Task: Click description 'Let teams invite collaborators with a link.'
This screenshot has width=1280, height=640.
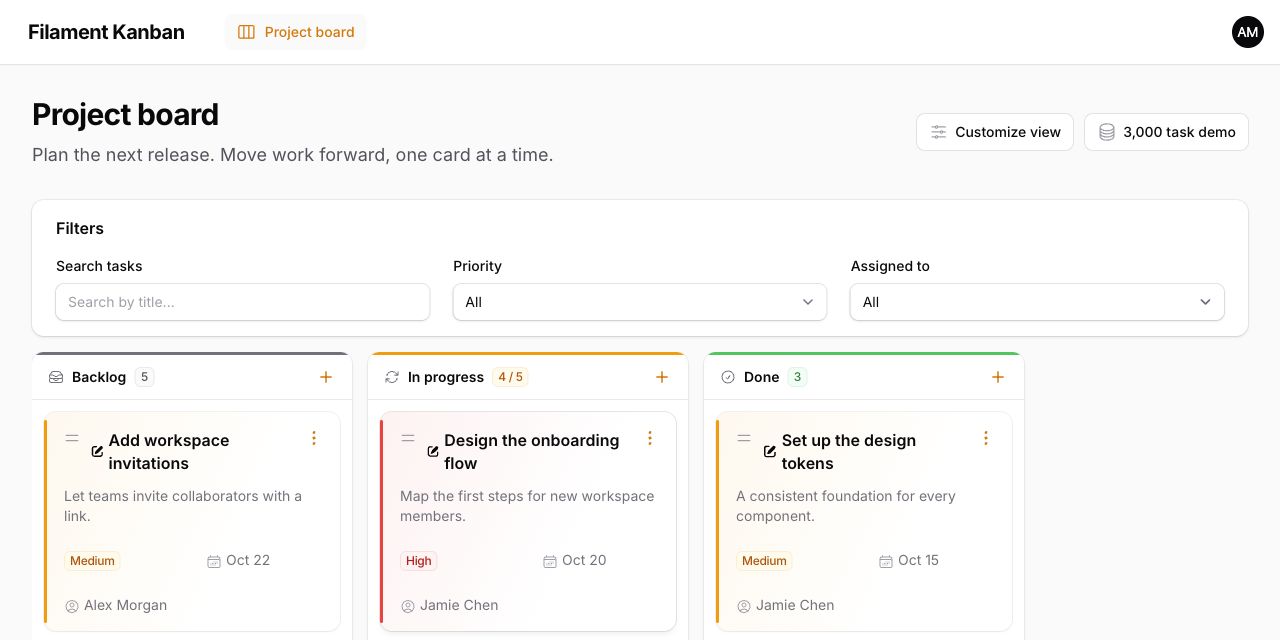Action: 183,506
